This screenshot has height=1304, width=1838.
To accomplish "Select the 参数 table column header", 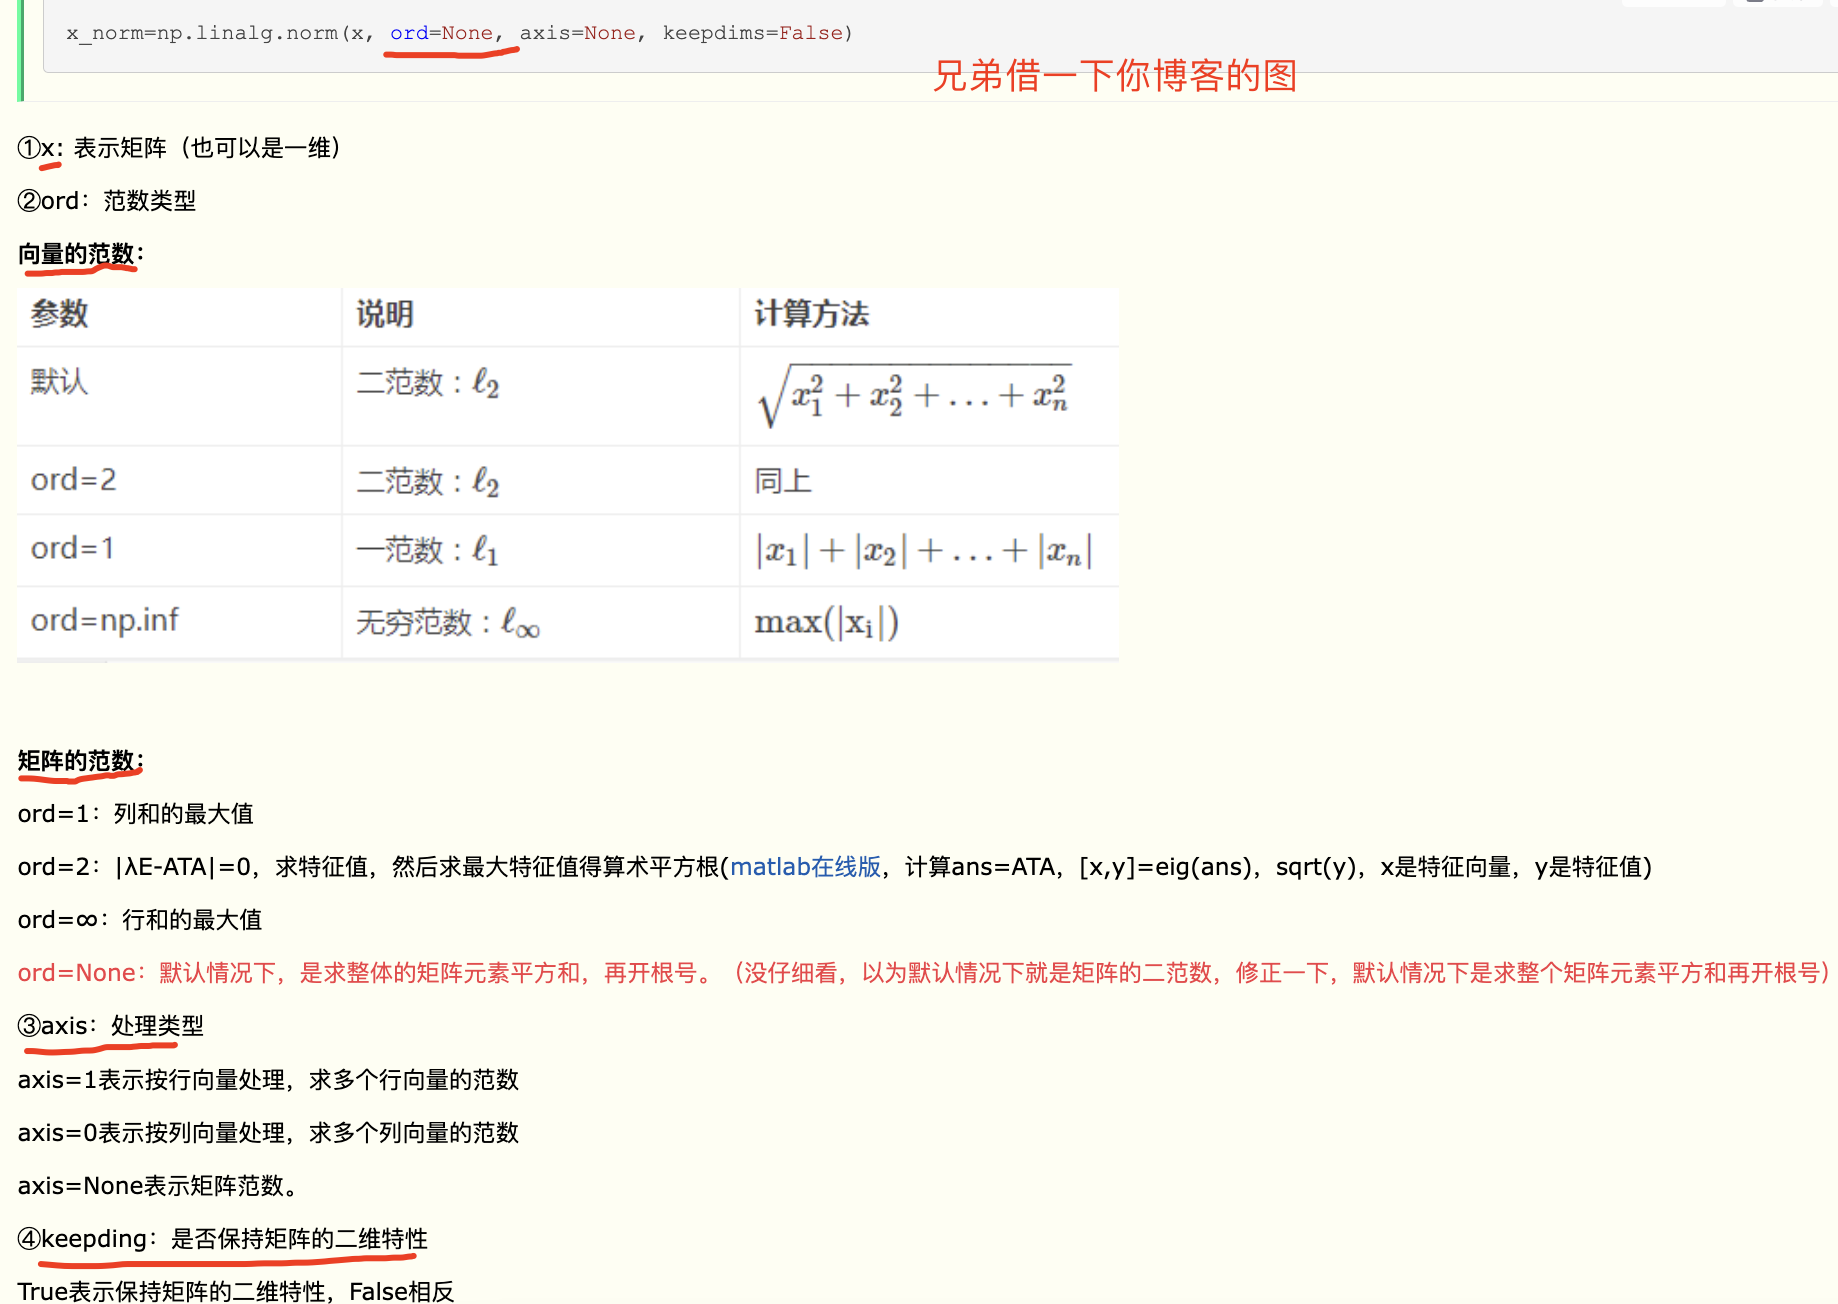I will pos(60,314).
